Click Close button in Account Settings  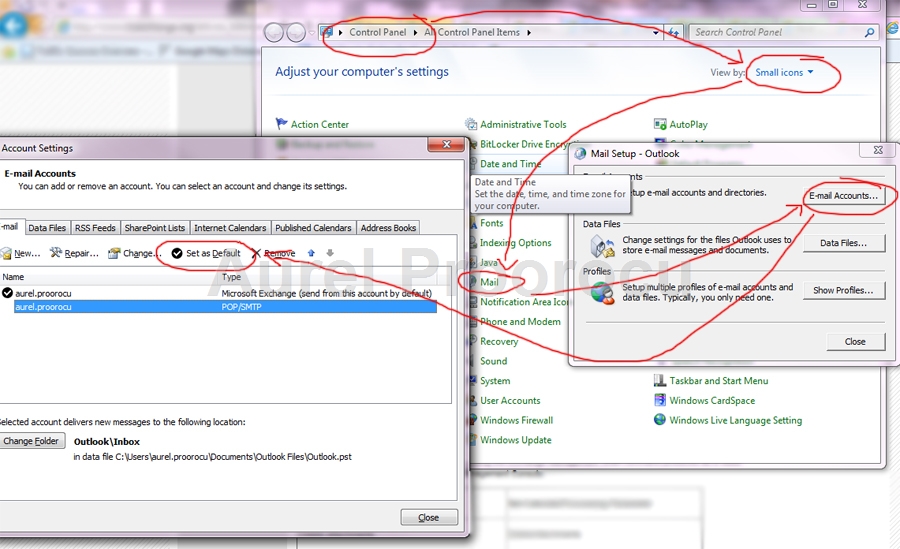(x=429, y=517)
